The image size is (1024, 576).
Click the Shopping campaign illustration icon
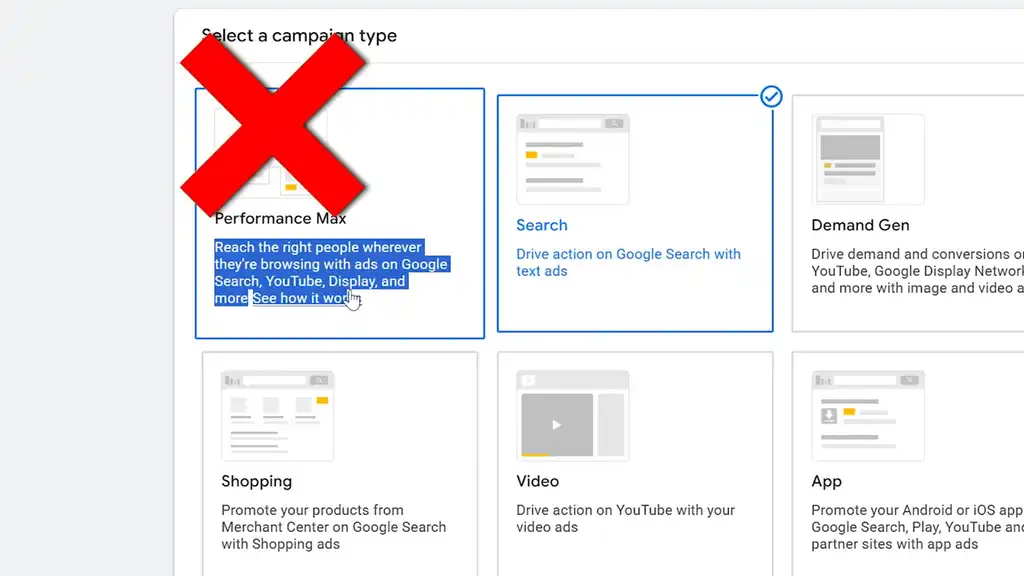pos(278,416)
